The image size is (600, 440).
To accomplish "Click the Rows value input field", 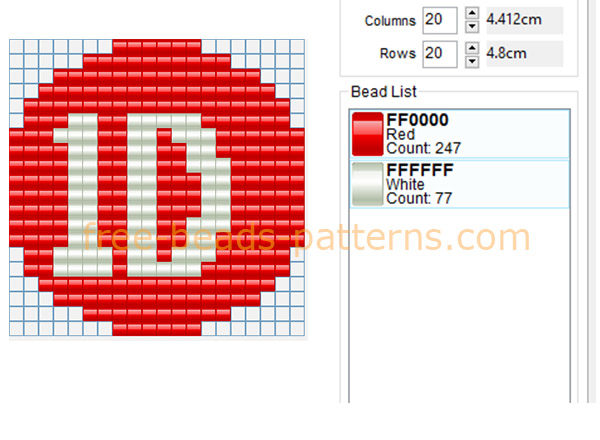I will point(440,54).
